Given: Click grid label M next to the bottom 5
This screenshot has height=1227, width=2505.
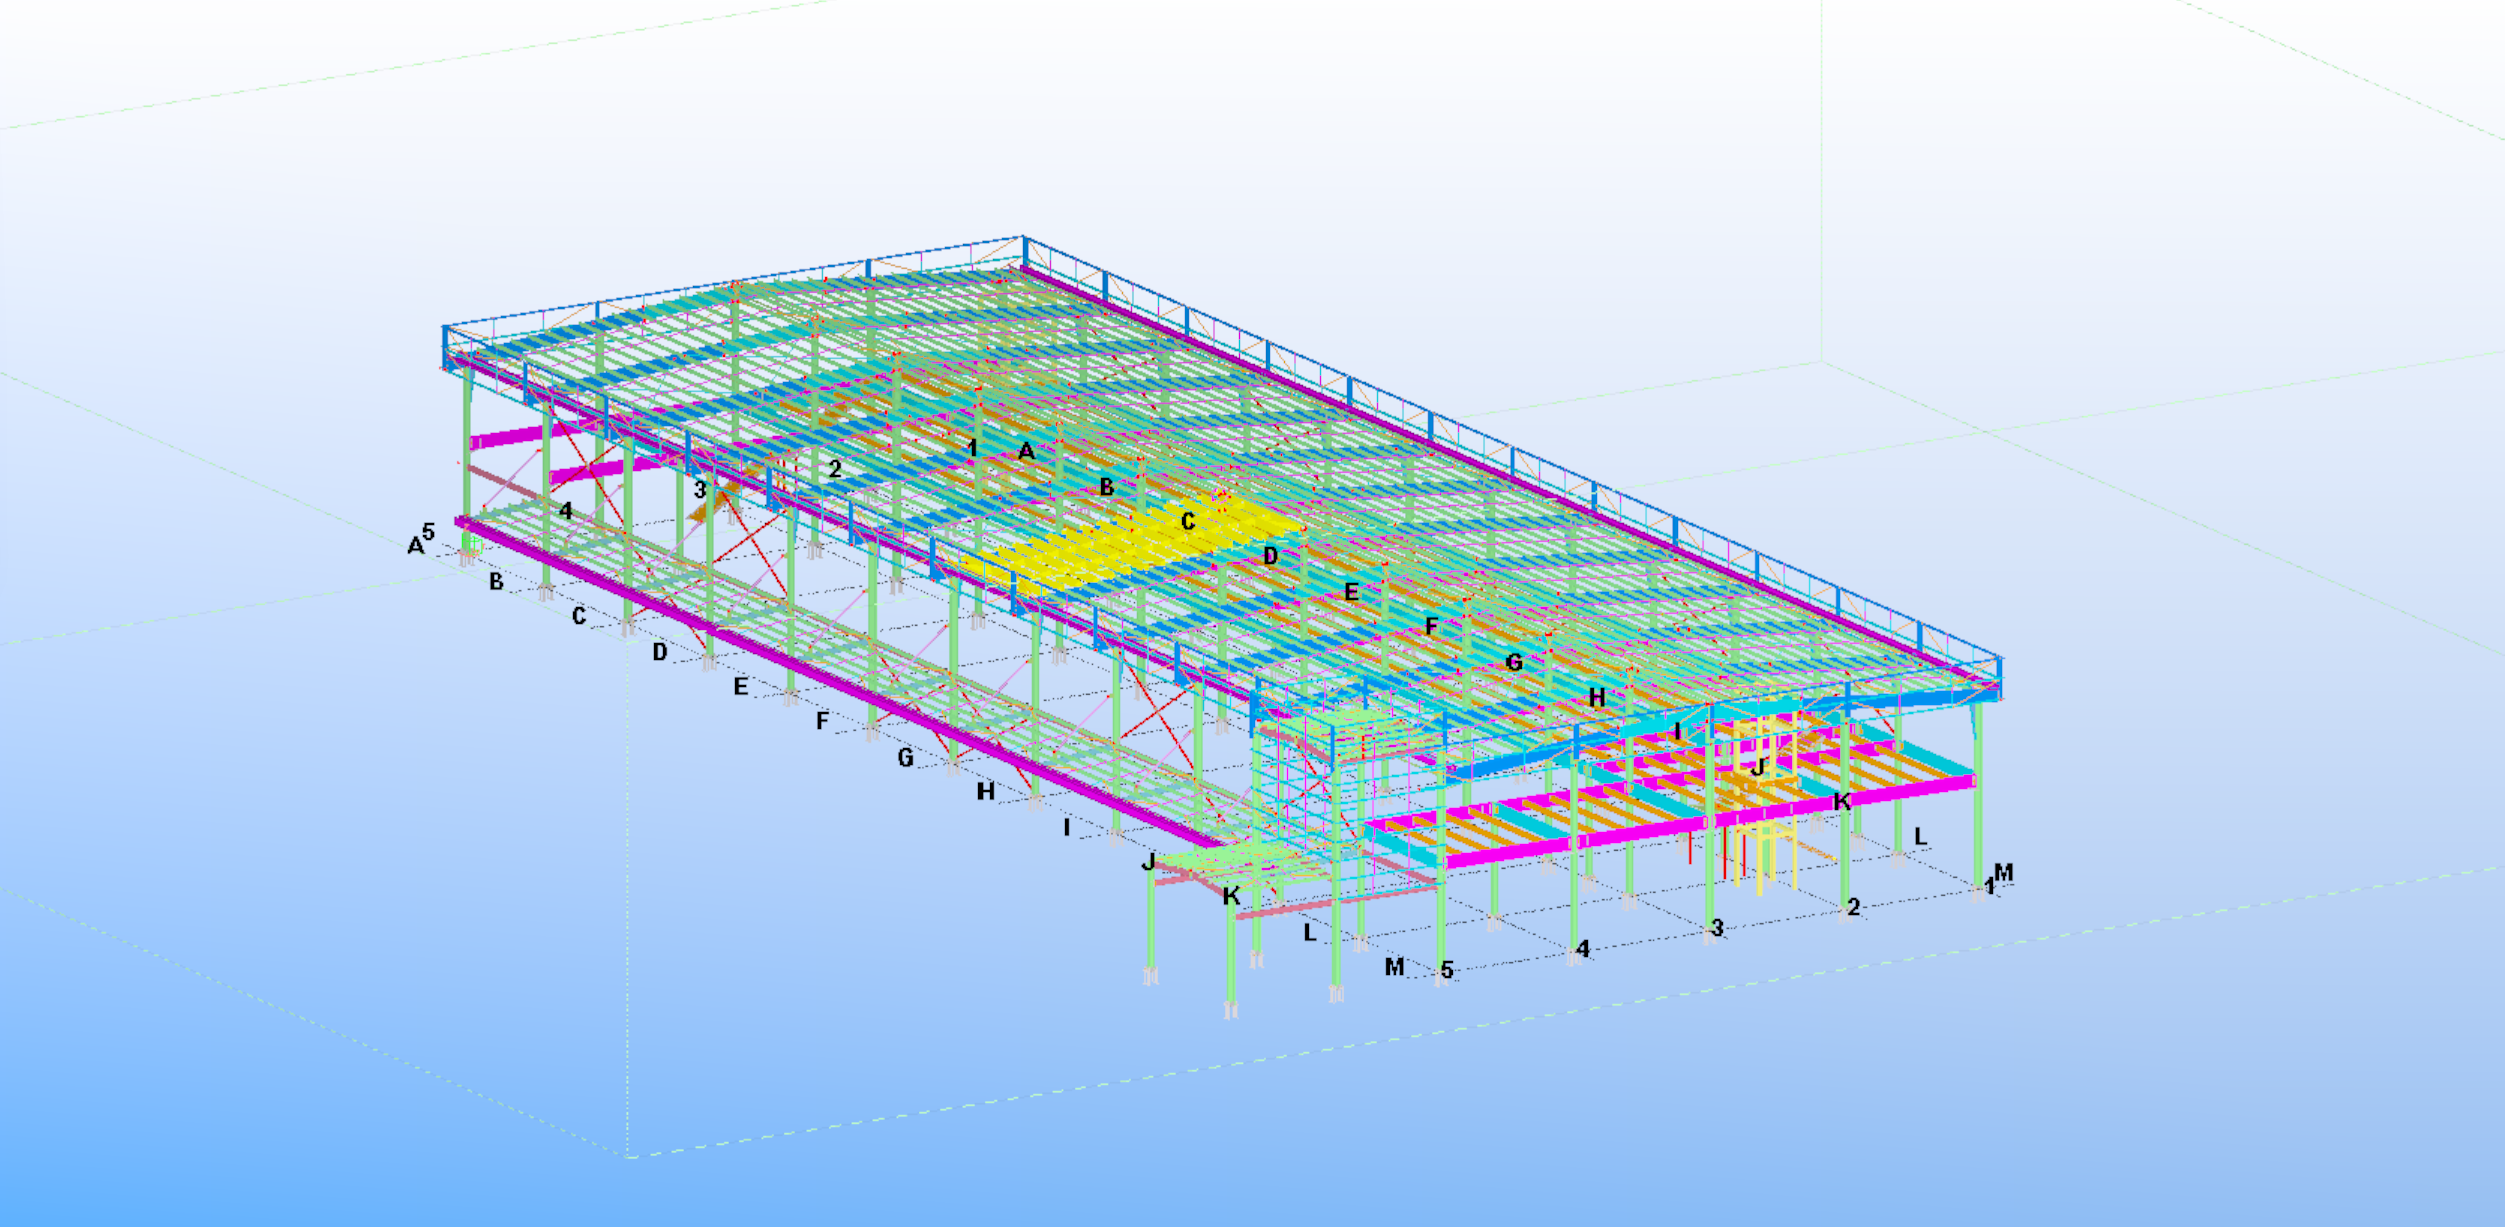Looking at the screenshot, I should pos(1394,967).
